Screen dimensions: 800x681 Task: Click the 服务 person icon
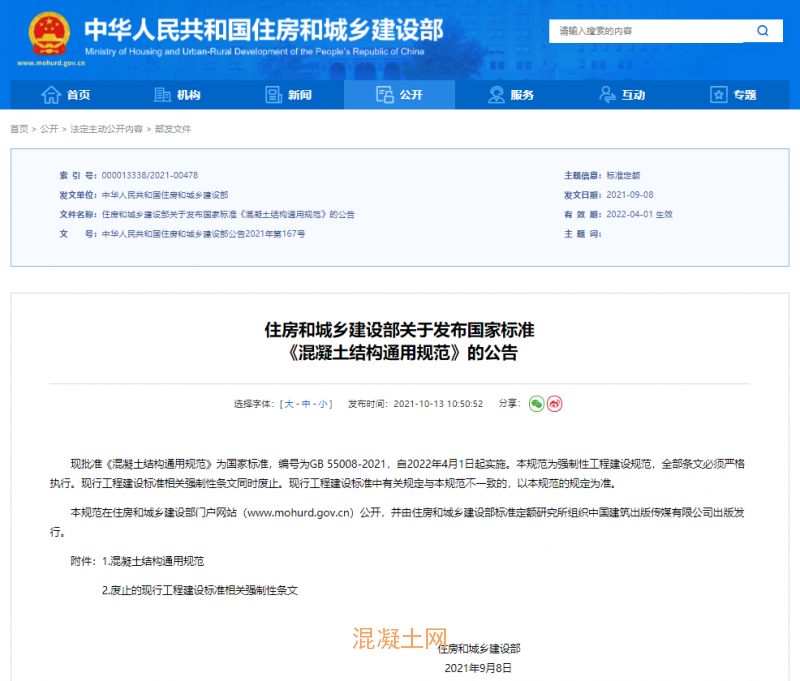(x=496, y=95)
